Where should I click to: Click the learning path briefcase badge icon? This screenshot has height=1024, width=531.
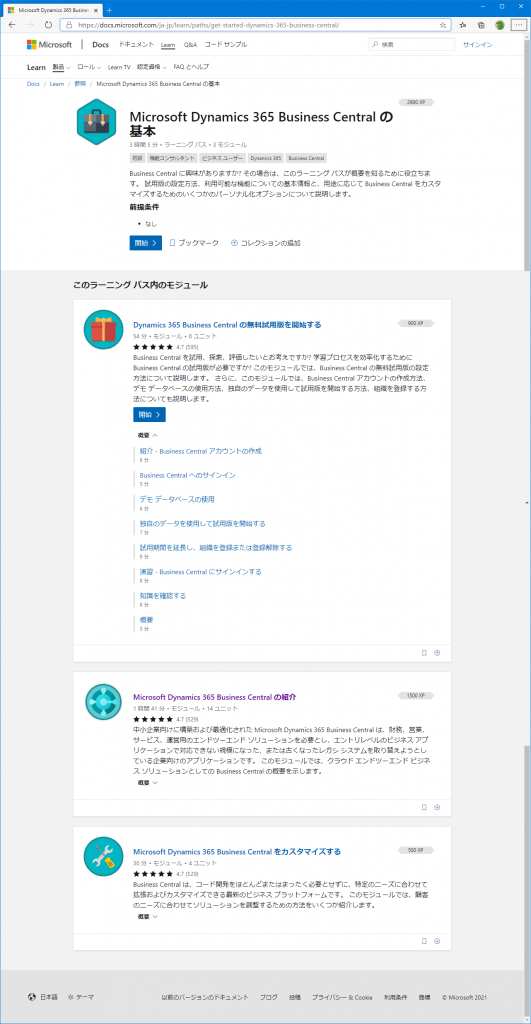pyautogui.click(x=97, y=123)
